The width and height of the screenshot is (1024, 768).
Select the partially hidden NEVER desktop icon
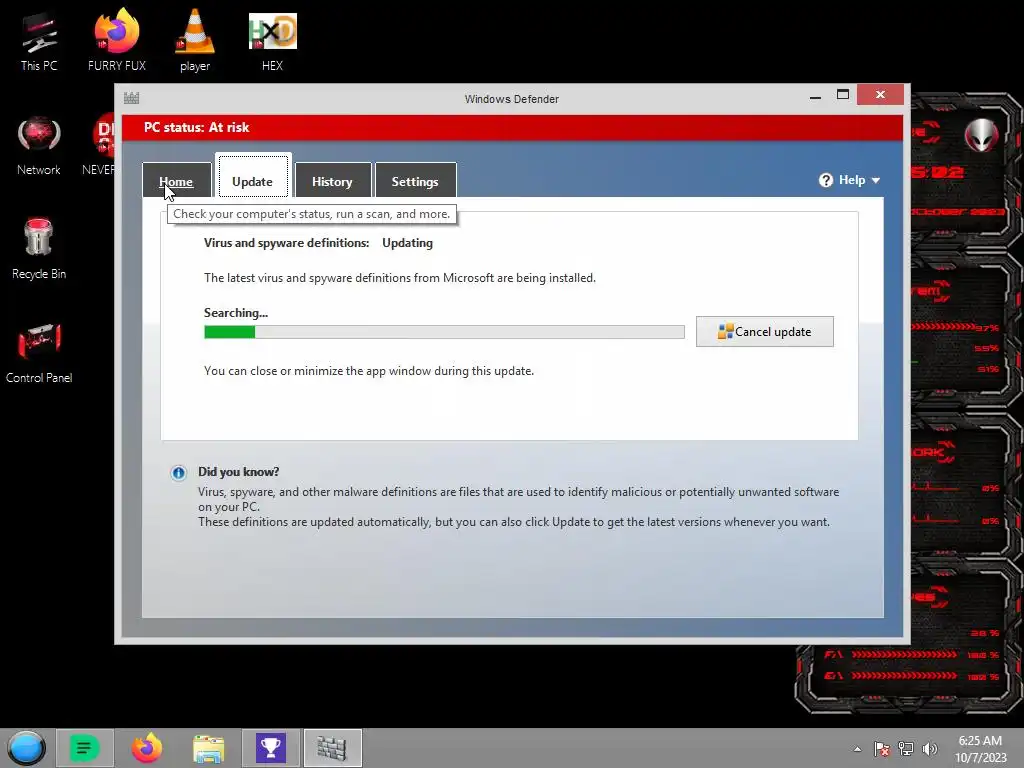(99, 146)
